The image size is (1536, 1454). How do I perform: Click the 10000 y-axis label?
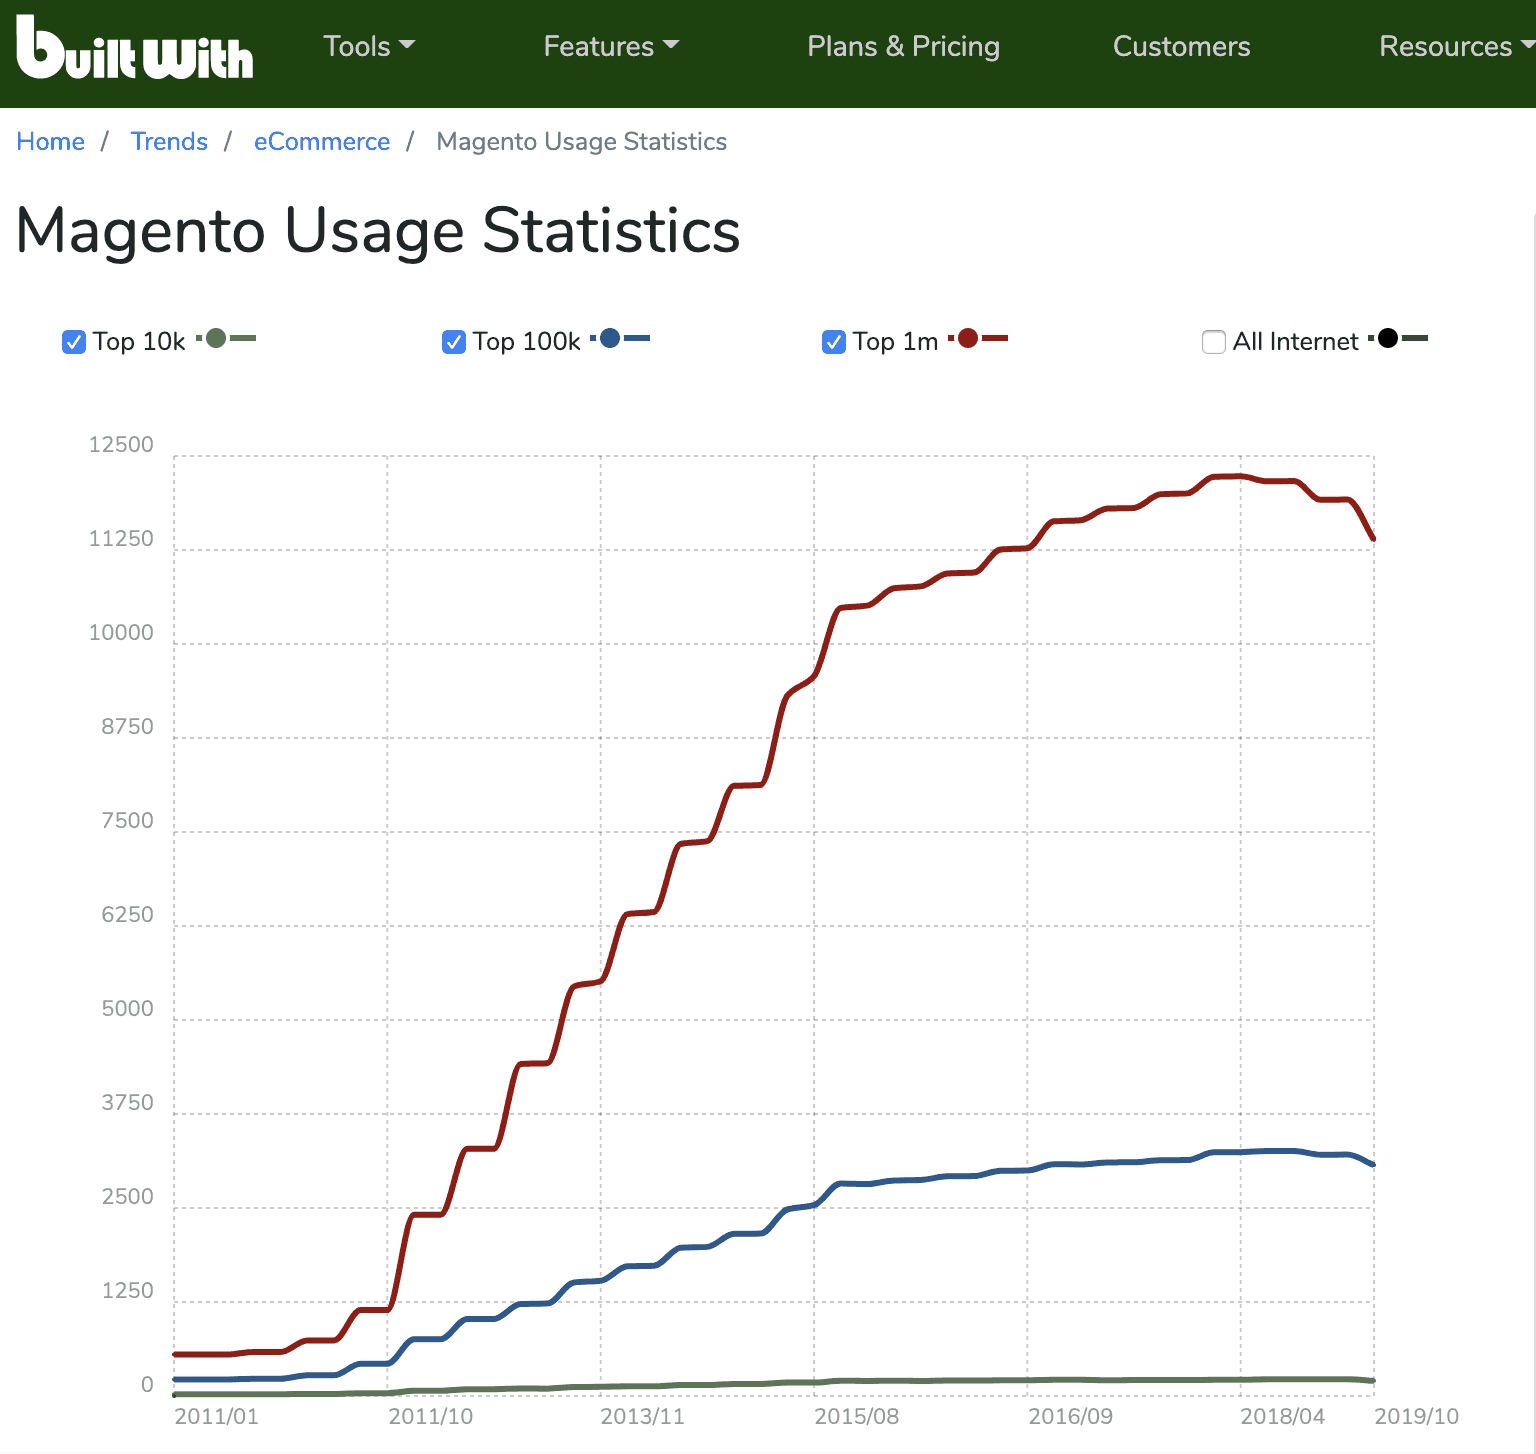(121, 633)
